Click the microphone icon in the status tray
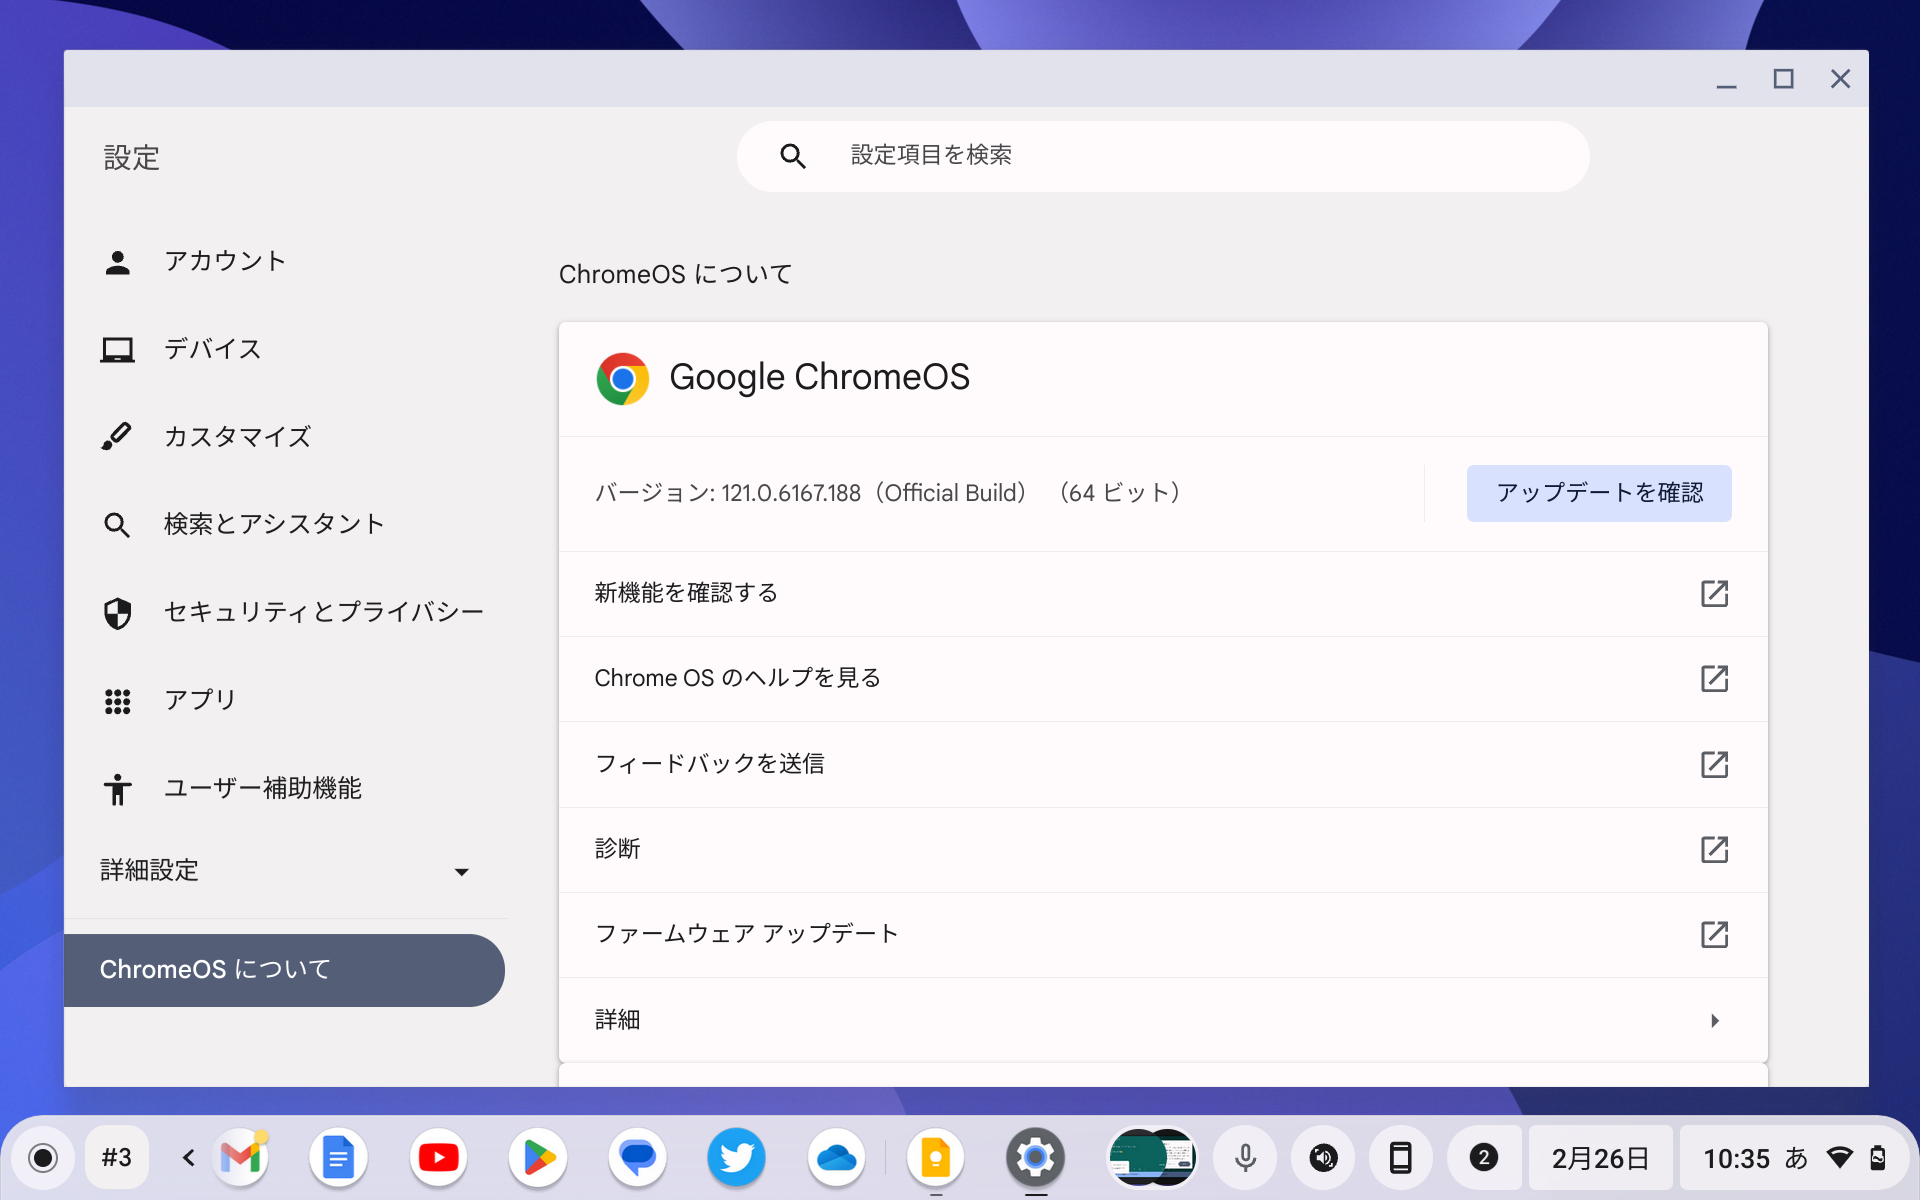1920x1200 pixels. 1244,1157
